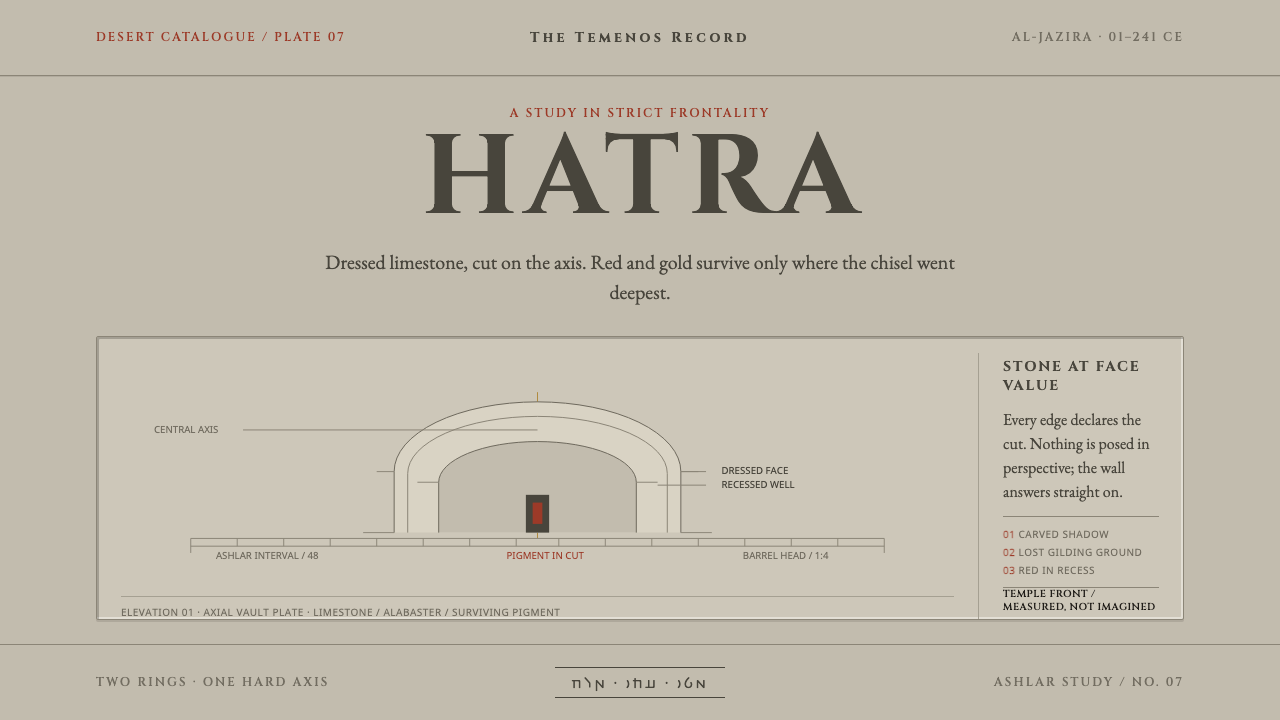Viewport: 1280px width, 720px height.
Task: Click the 'Barrel Head / 1:4' label
Action: click(785, 555)
